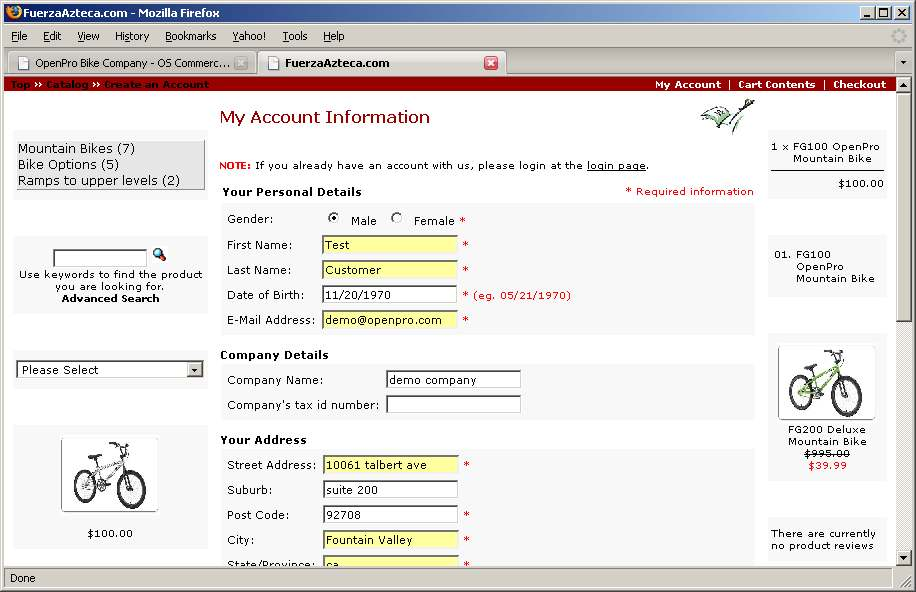Open the tab list dropdown arrow
Screen dimensions: 916x592
point(903,63)
